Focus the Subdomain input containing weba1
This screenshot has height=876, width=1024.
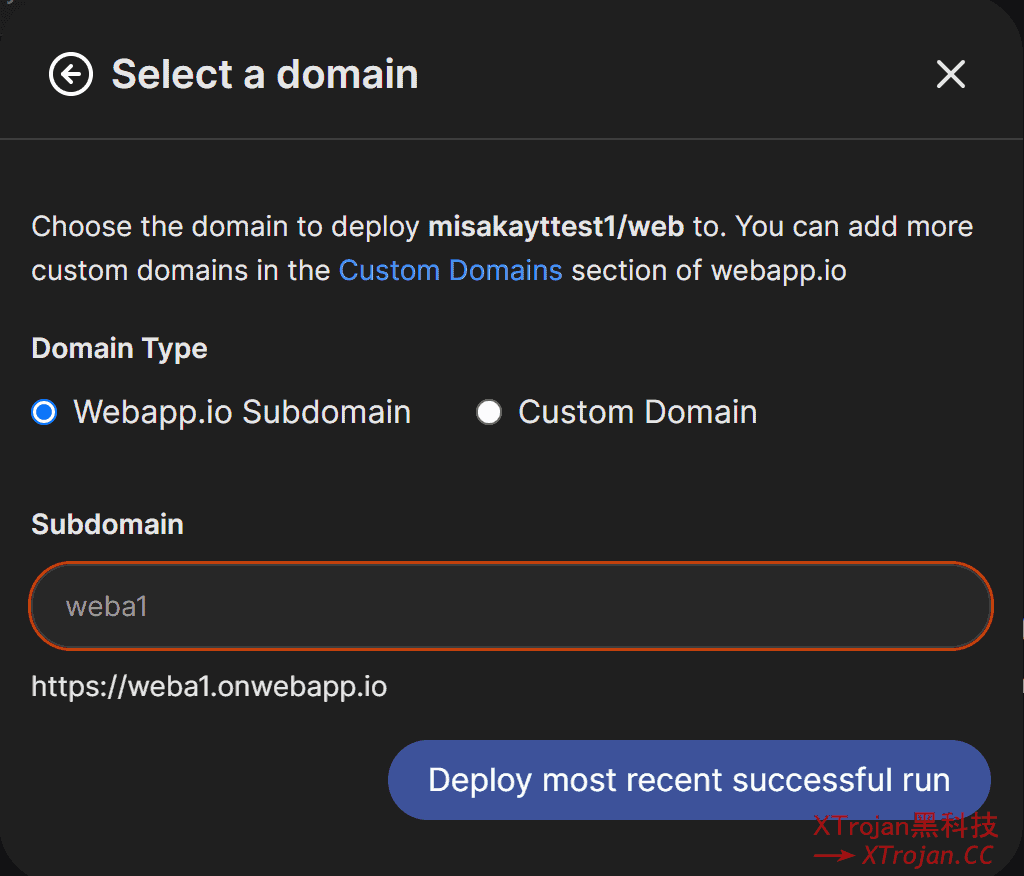(x=511, y=606)
